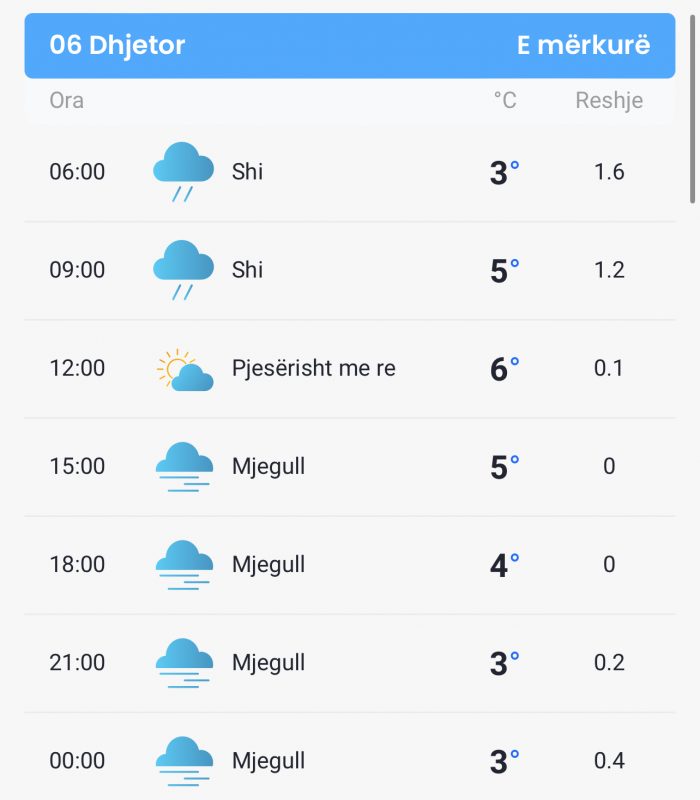The height and width of the screenshot is (800, 700).
Task: Select the E mërkurë day label
Action: [x=584, y=45]
